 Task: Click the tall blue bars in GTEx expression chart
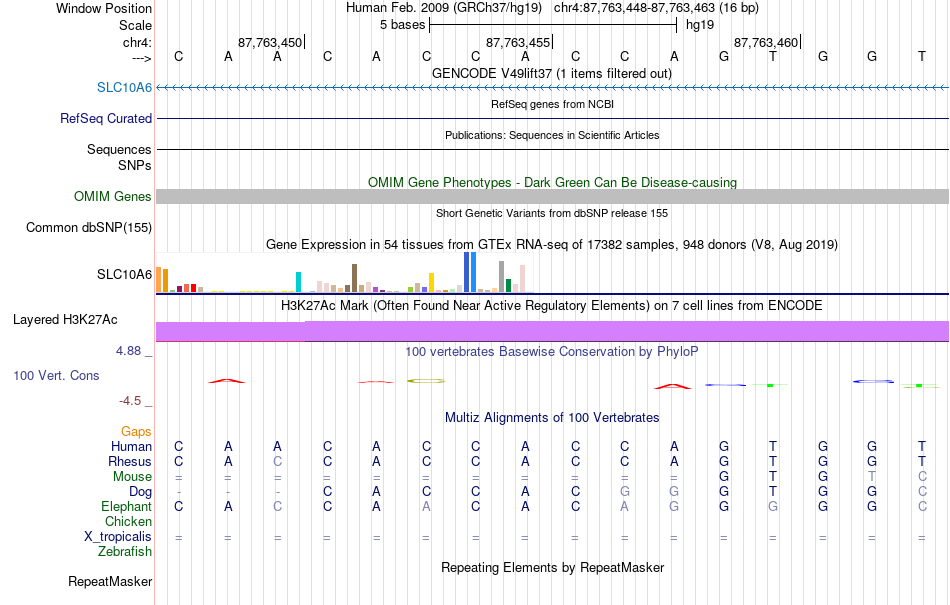pyautogui.click(x=470, y=272)
